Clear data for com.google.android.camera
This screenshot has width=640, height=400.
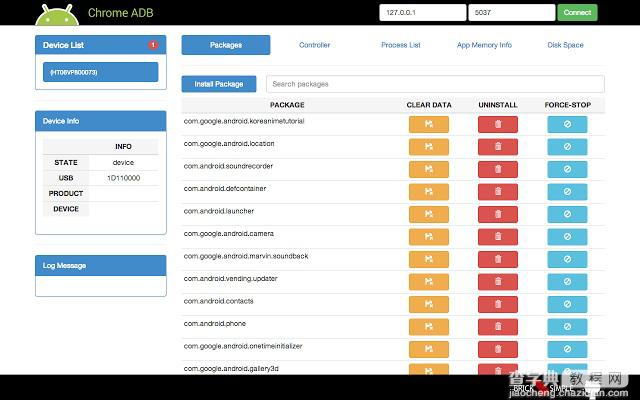[x=429, y=237]
